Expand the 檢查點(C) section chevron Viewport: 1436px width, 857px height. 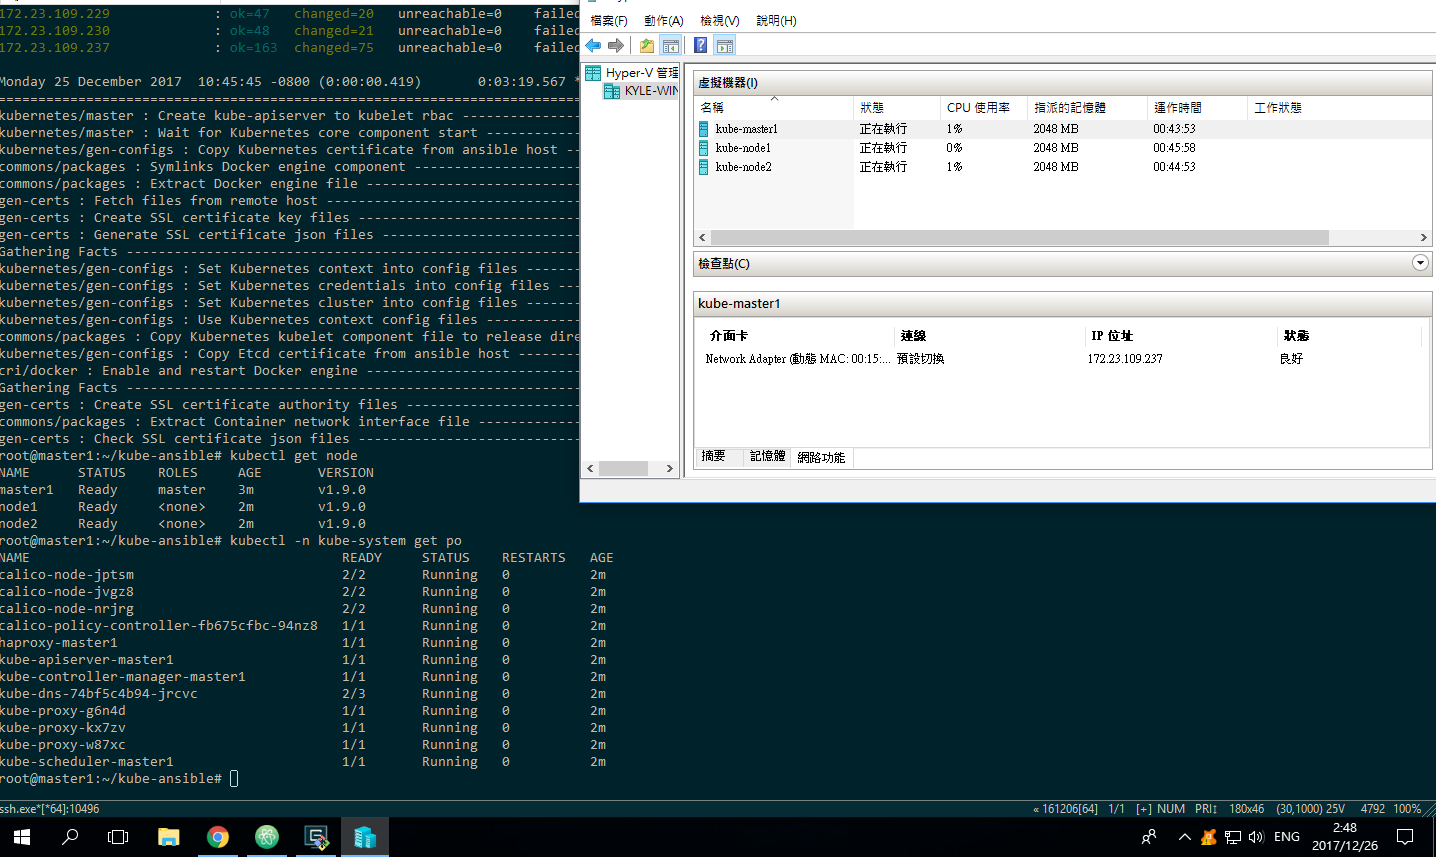pos(1420,263)
